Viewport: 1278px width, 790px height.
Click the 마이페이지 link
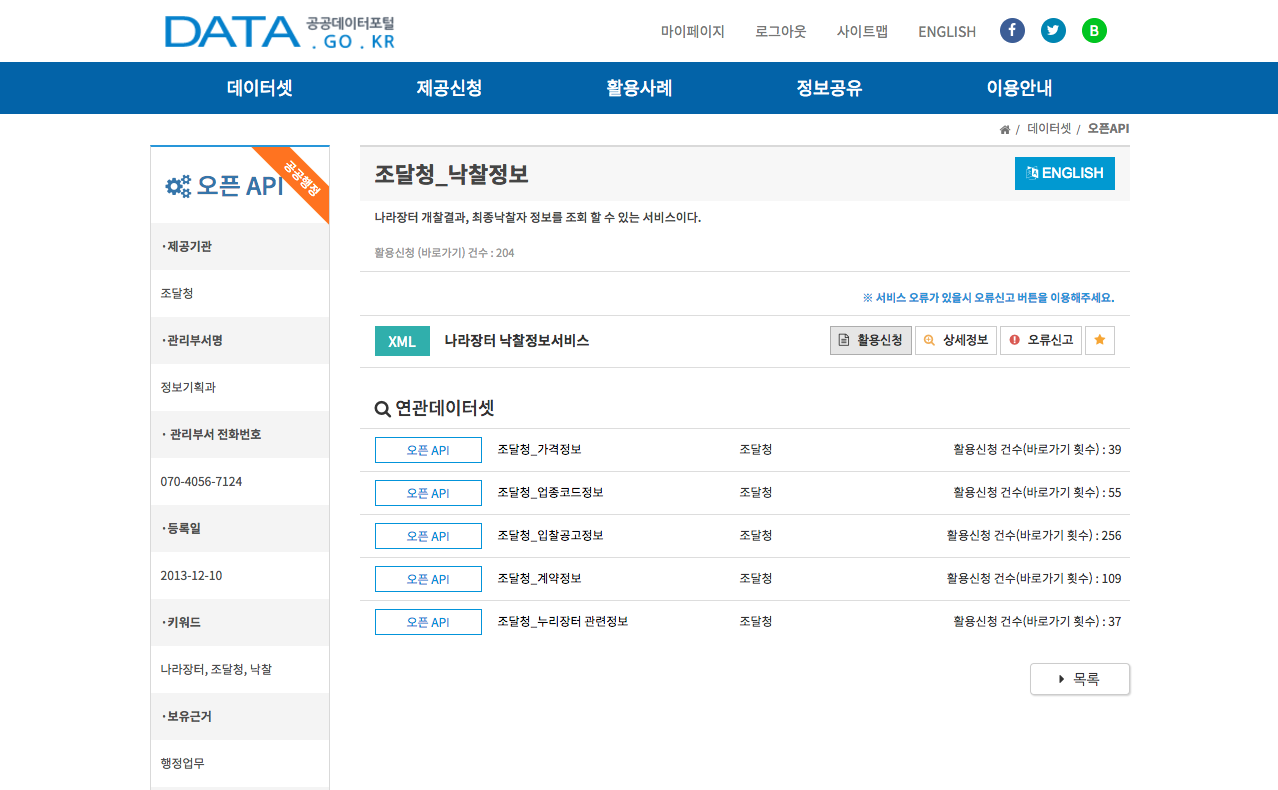pos(692,31)
